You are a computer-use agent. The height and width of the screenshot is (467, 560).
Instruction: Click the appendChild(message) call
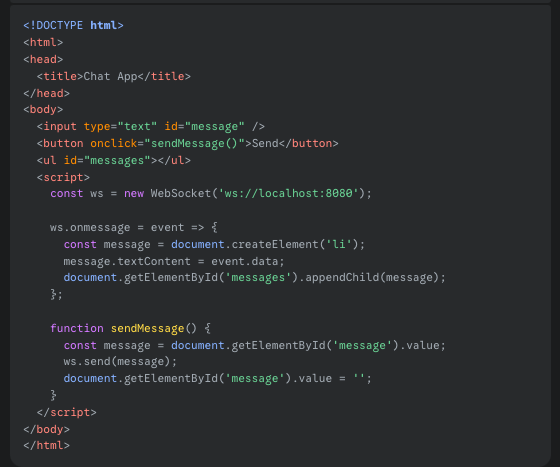point(372,277)
